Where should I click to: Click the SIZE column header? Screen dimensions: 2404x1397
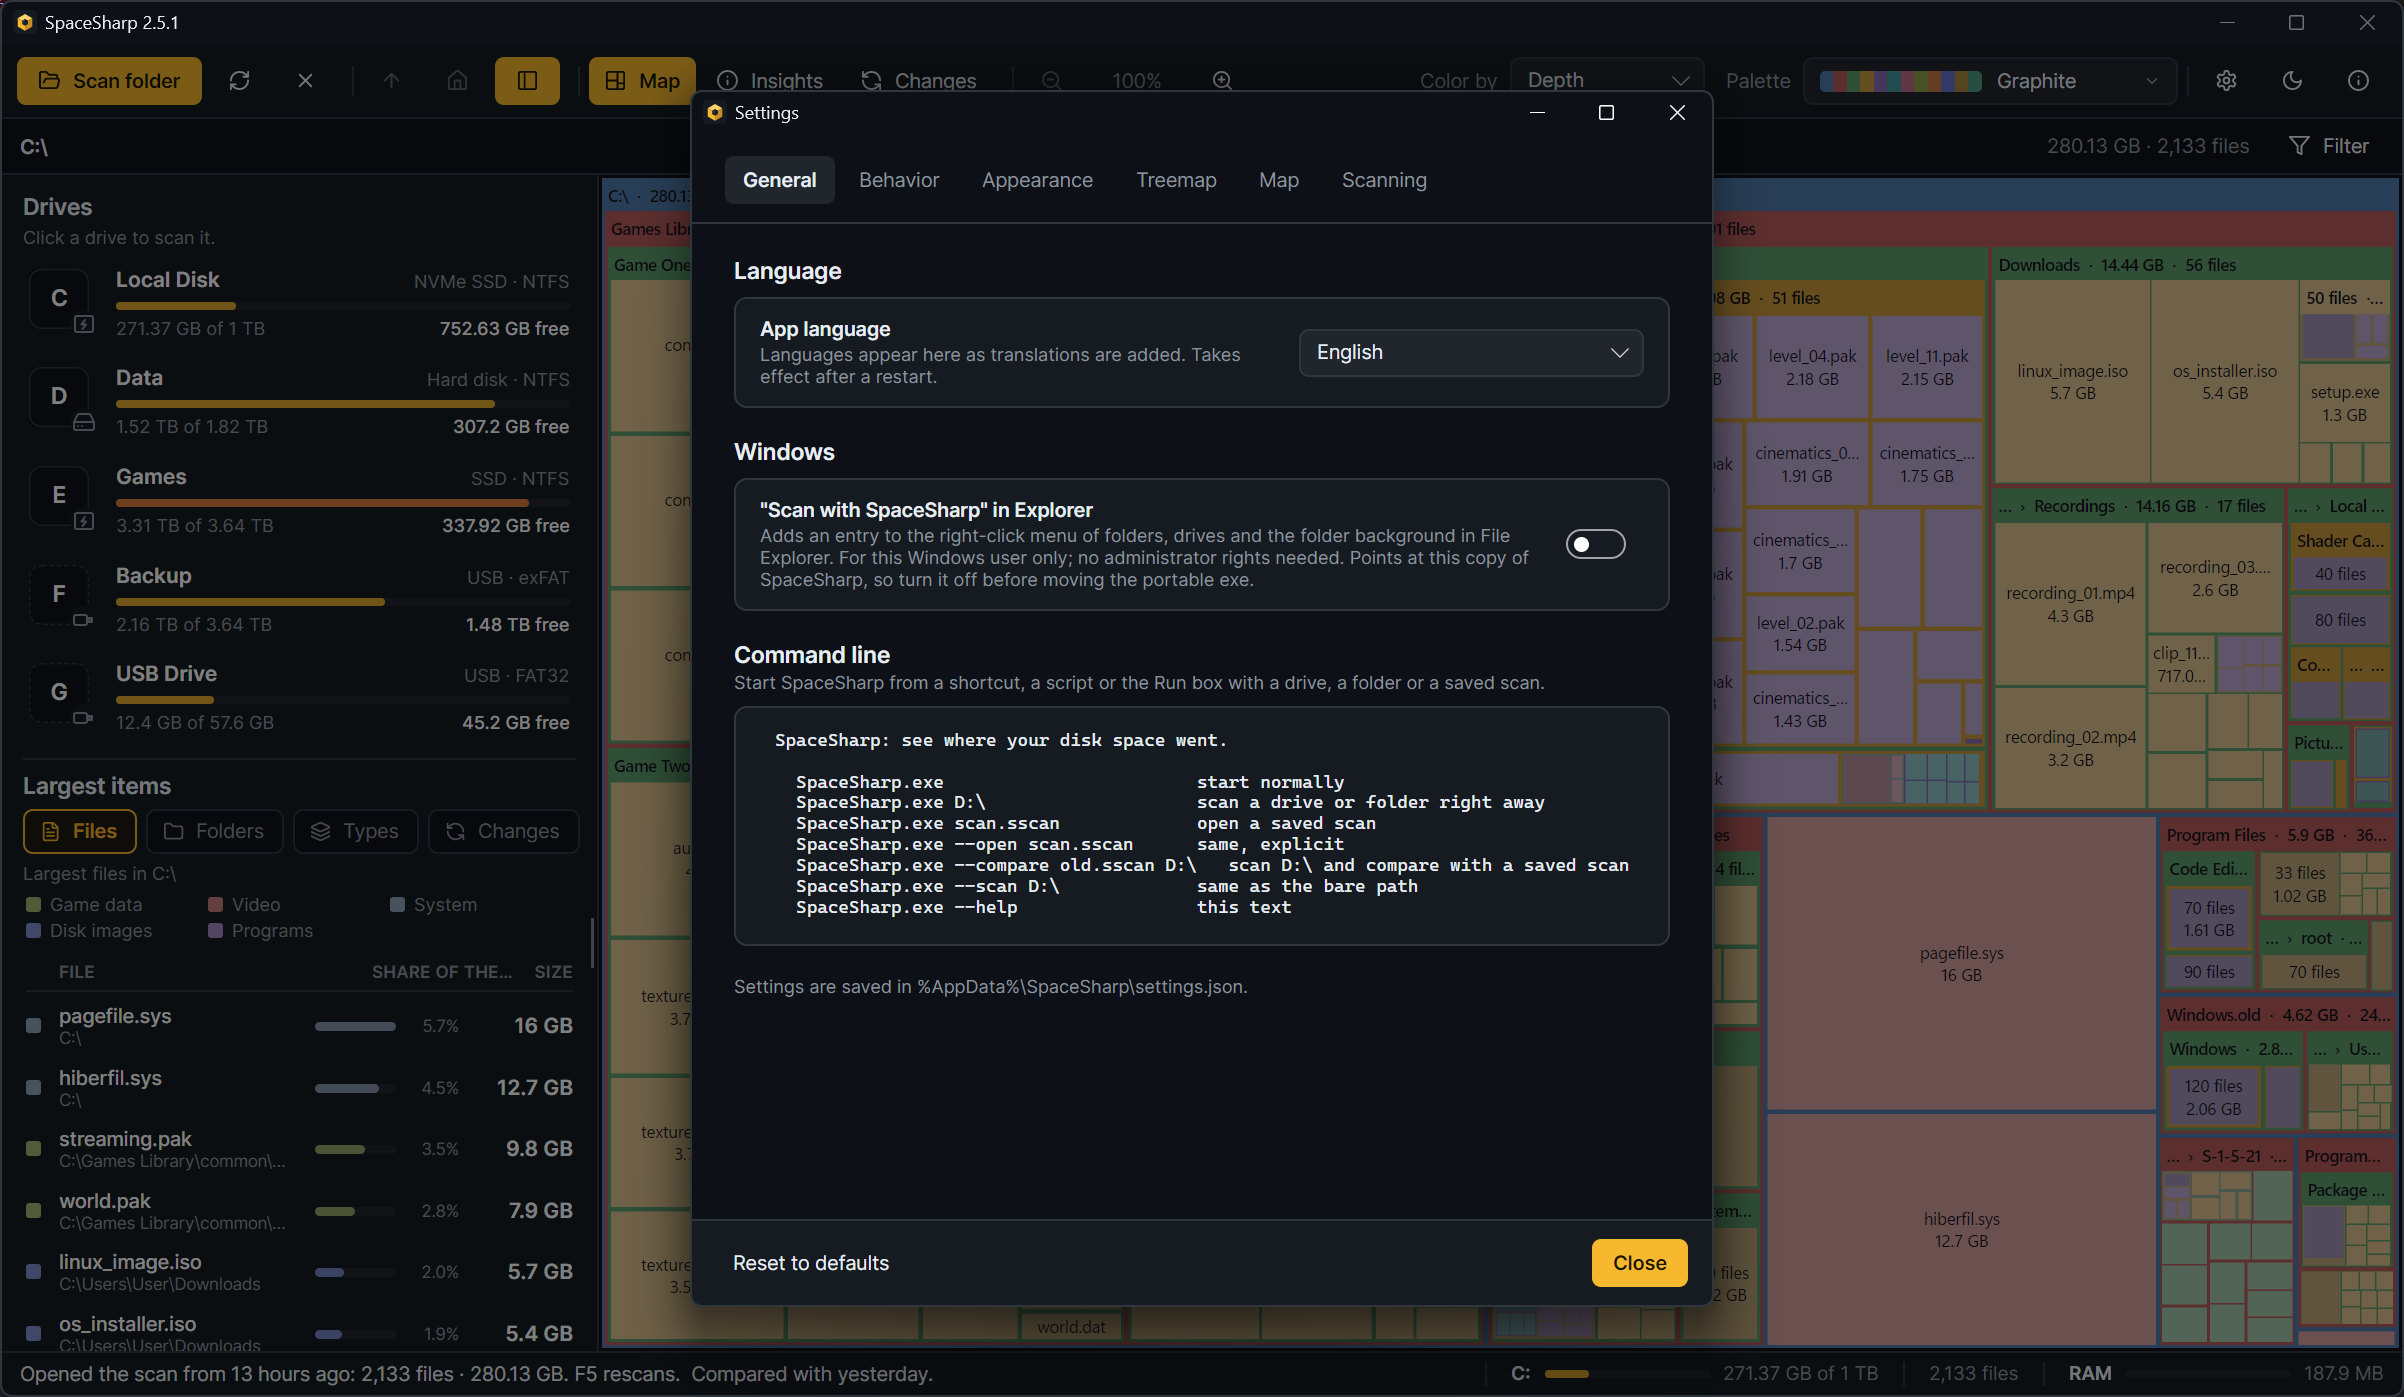553,972
